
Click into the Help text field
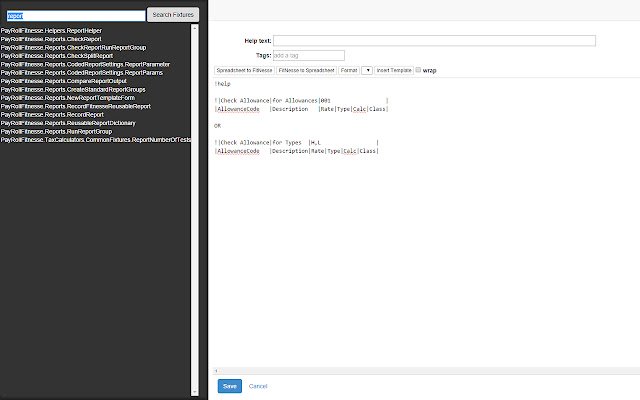tap(434, 41)
